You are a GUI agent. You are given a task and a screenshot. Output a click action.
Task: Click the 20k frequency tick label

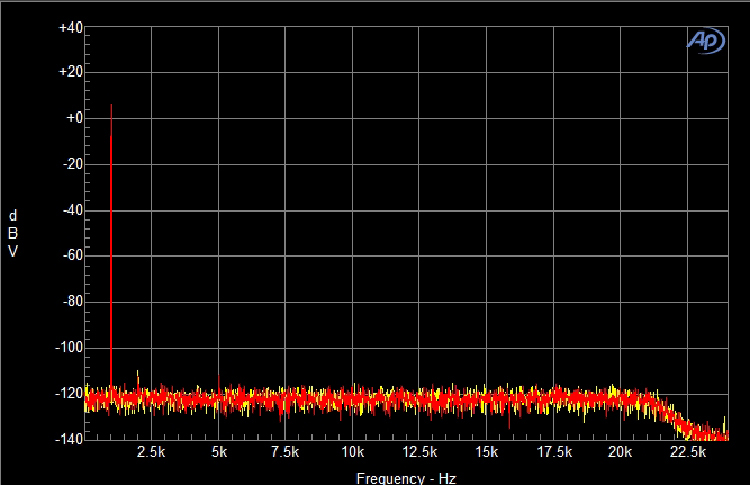(620, 453)
